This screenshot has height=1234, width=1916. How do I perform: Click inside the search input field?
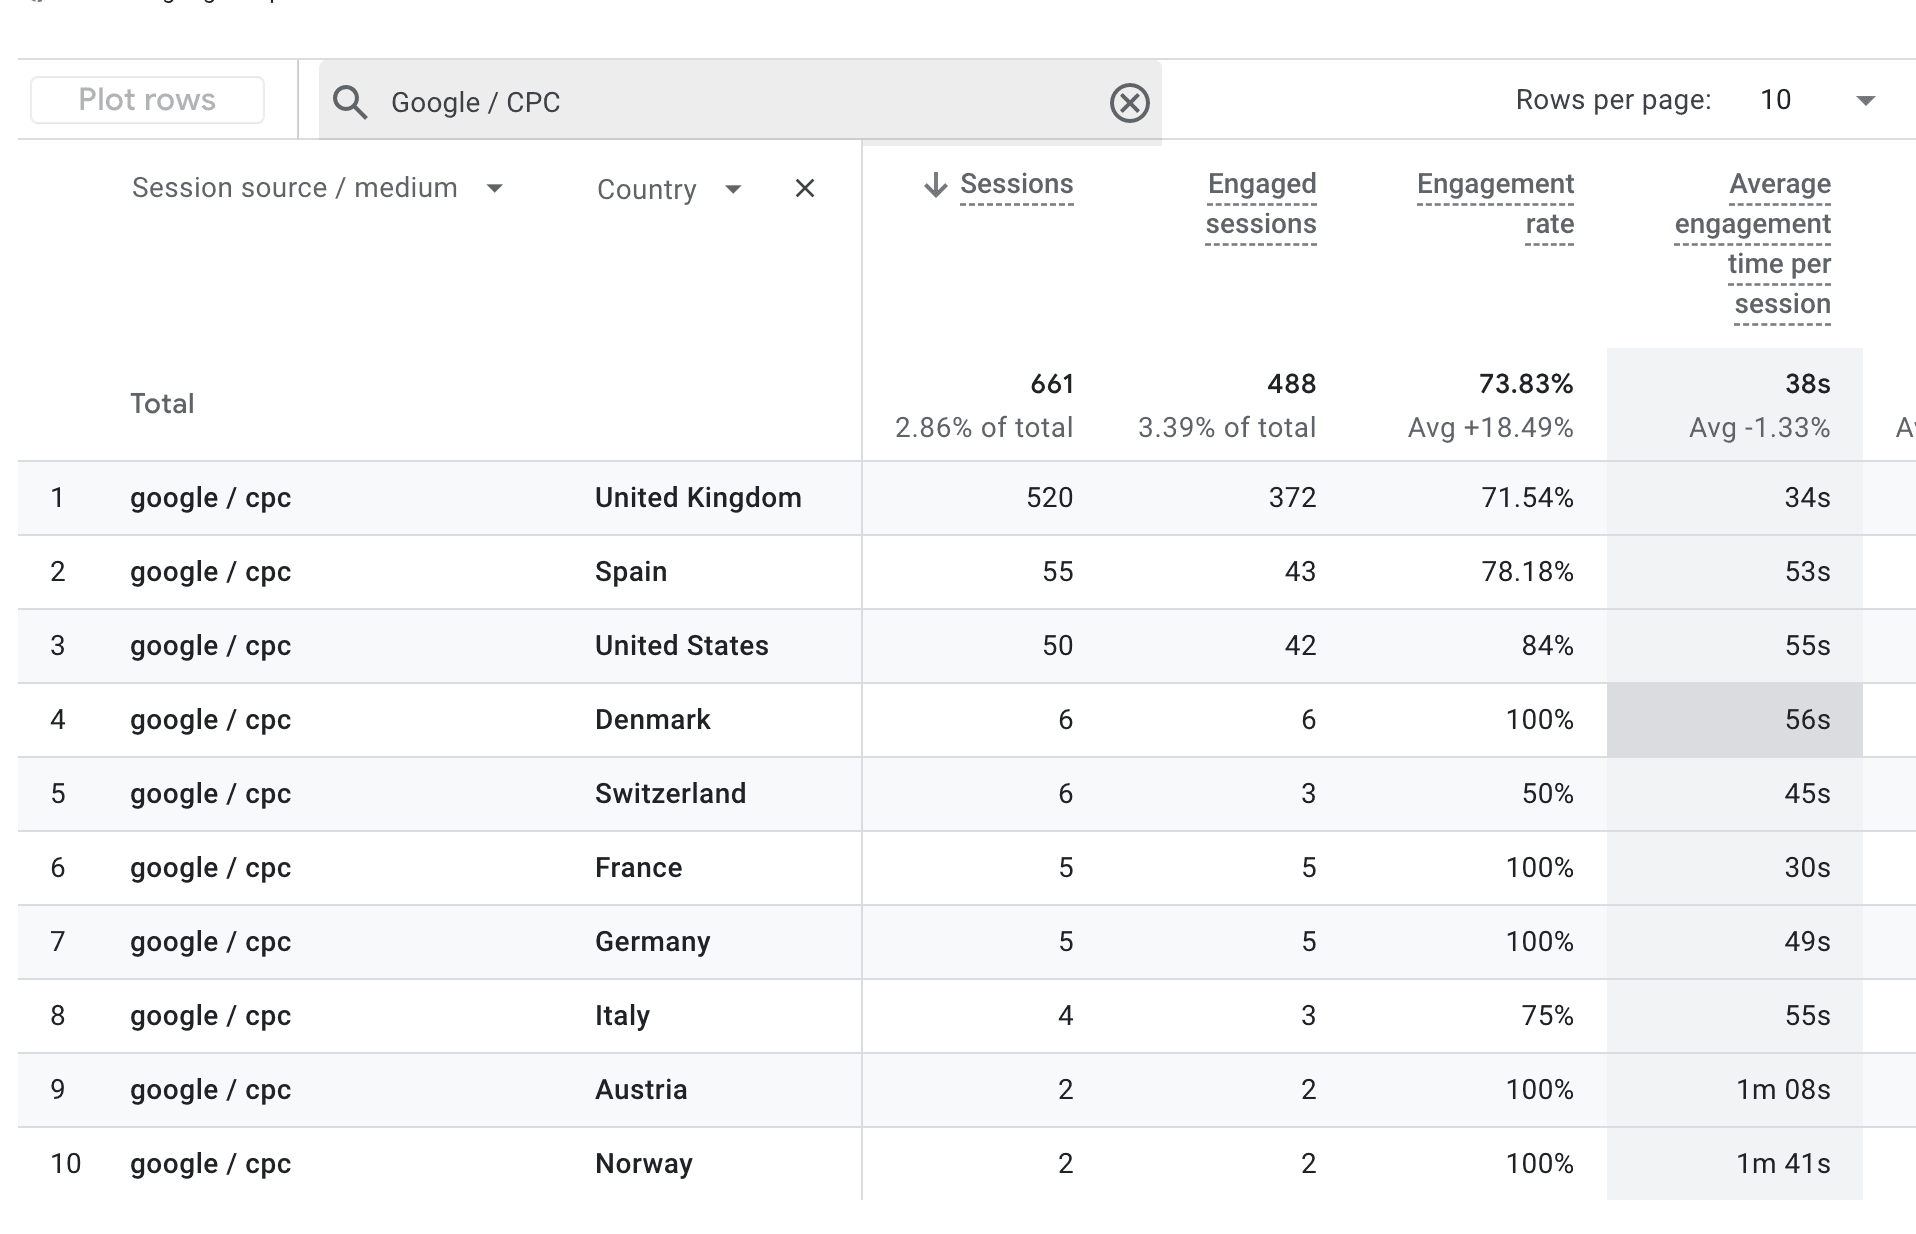pos(700,101)
